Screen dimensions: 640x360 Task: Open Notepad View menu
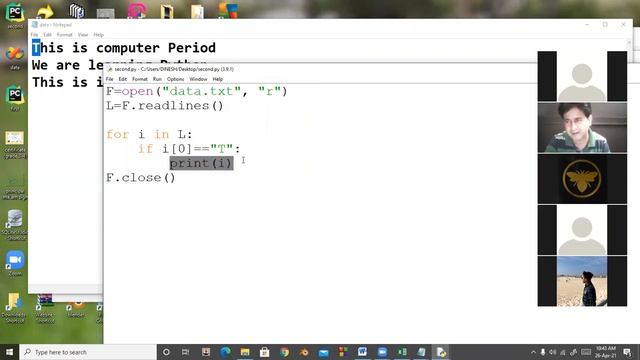coord(83,35)
